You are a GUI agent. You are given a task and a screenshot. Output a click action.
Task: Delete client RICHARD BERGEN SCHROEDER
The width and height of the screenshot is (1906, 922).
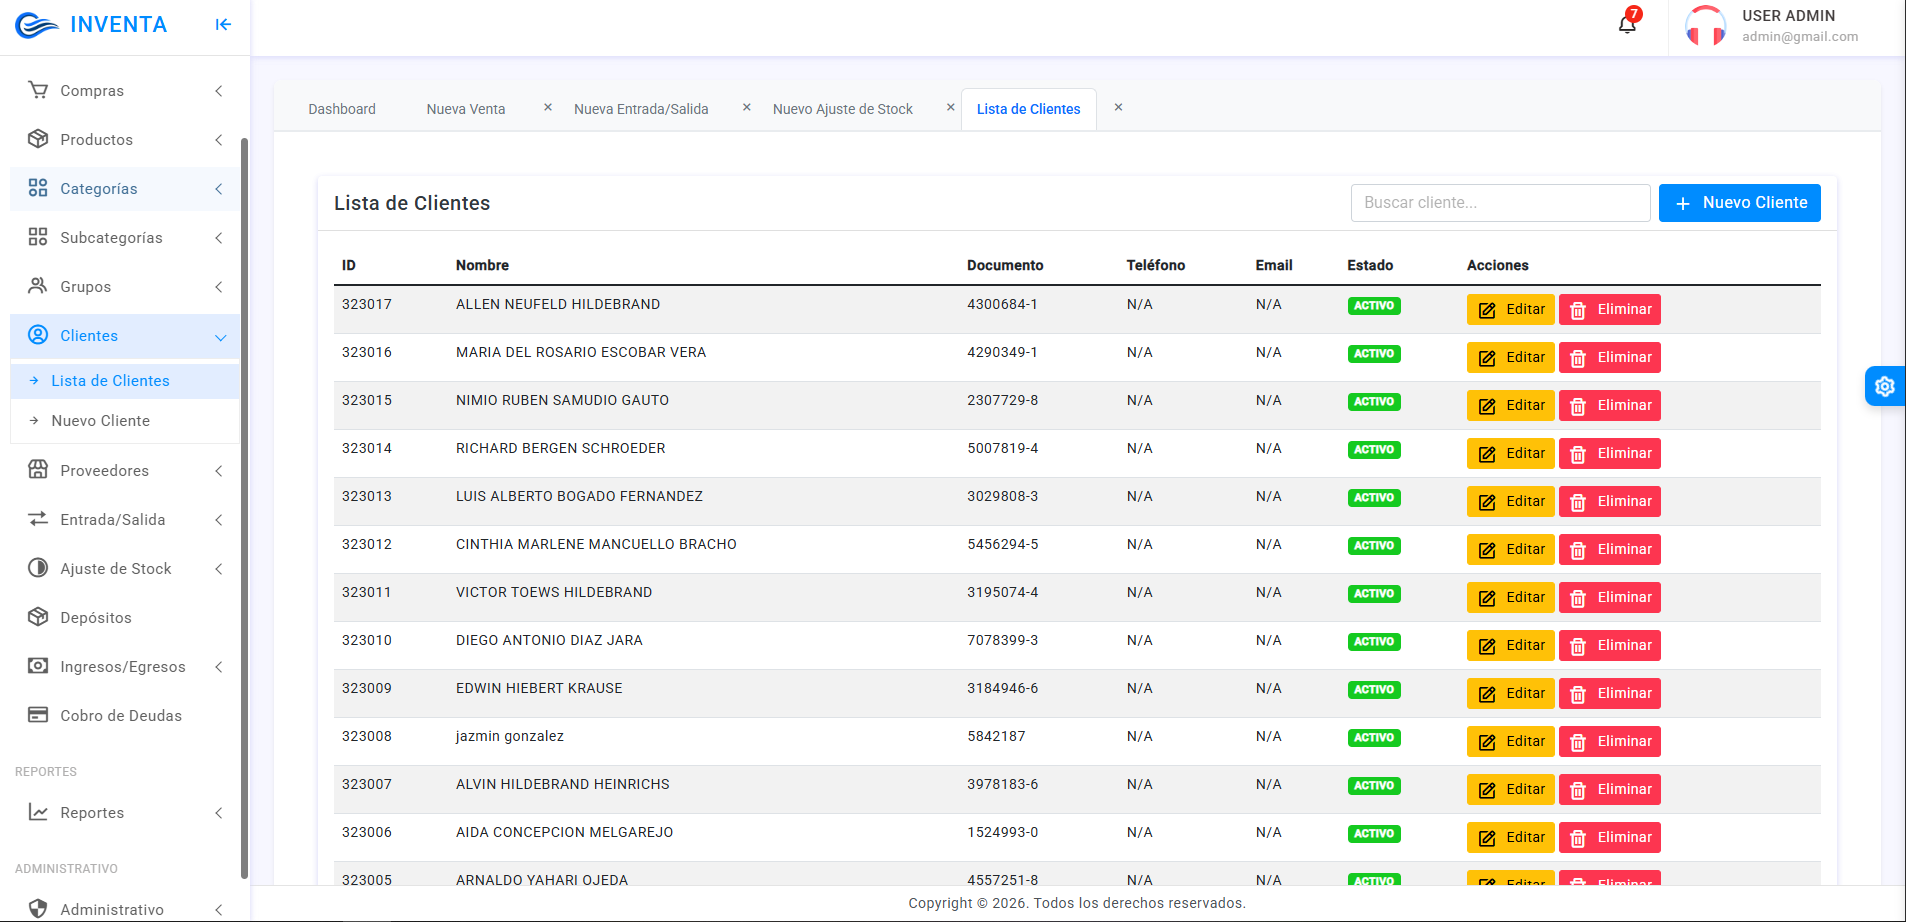click(1610, 453)
